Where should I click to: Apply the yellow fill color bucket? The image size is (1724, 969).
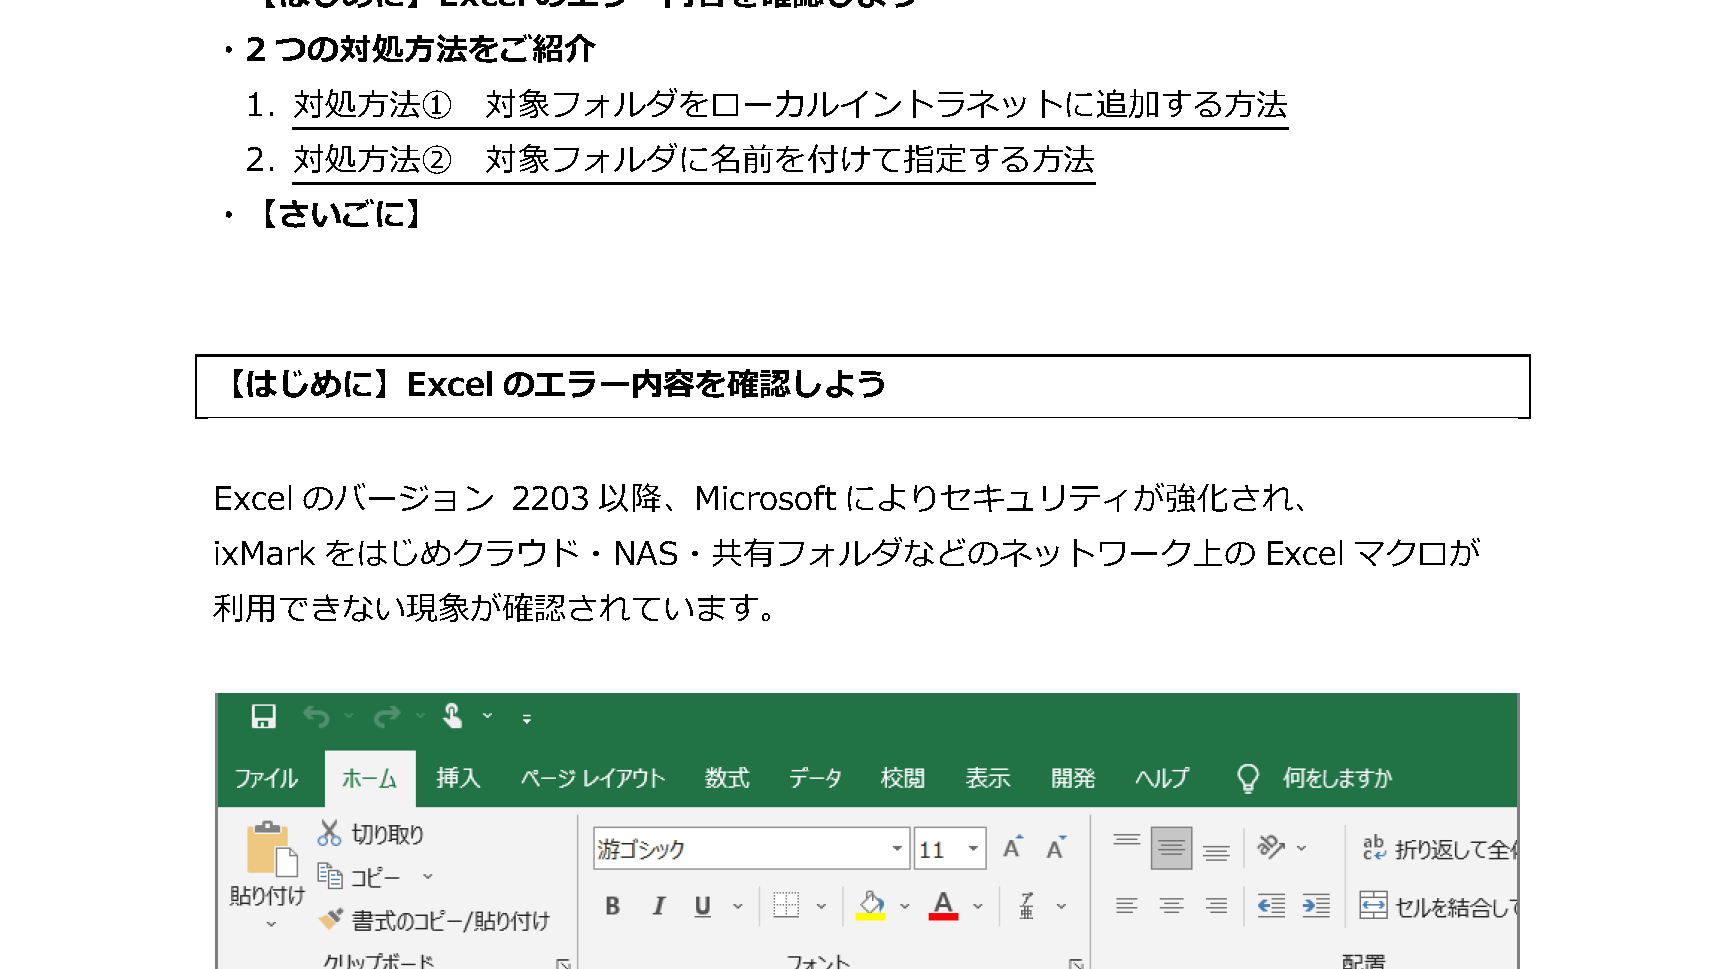coord(871,906)
